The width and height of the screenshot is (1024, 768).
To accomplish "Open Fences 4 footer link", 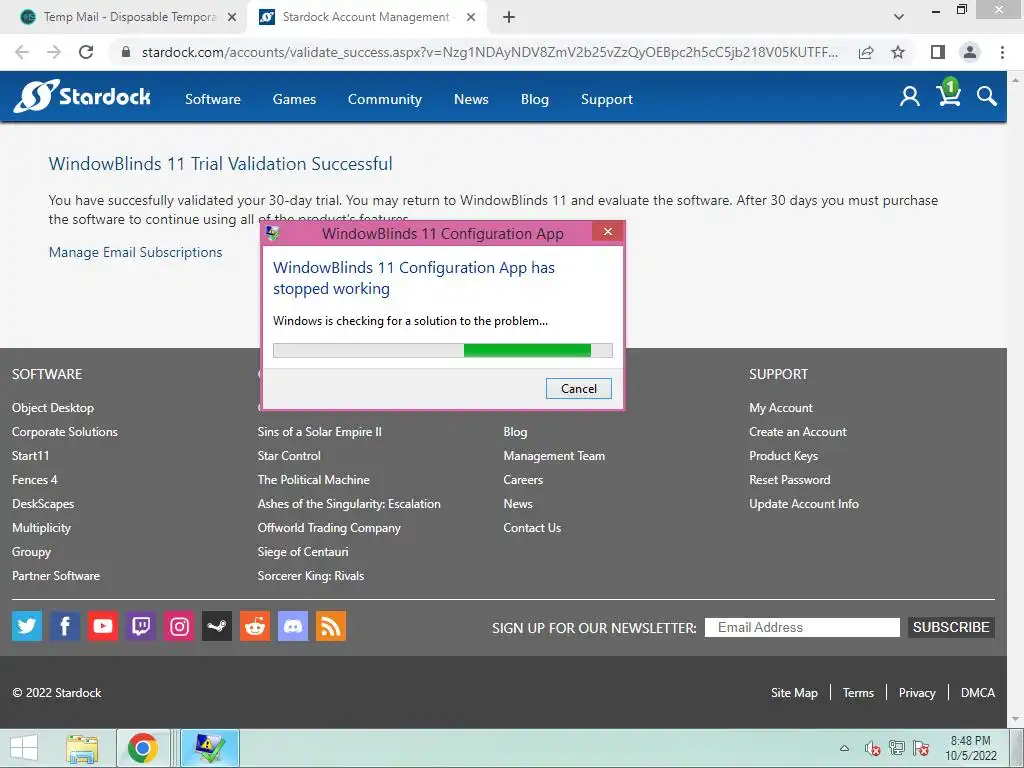I will pos(35,479).
